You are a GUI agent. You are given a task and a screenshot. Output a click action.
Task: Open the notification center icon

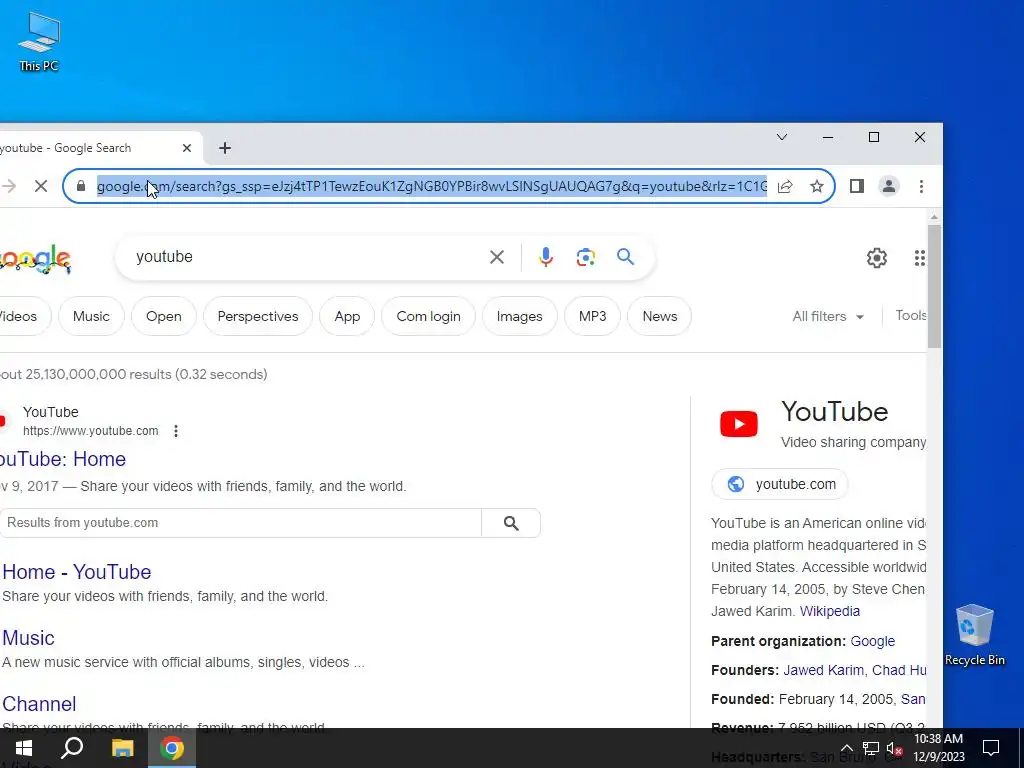tap(991, 748)
